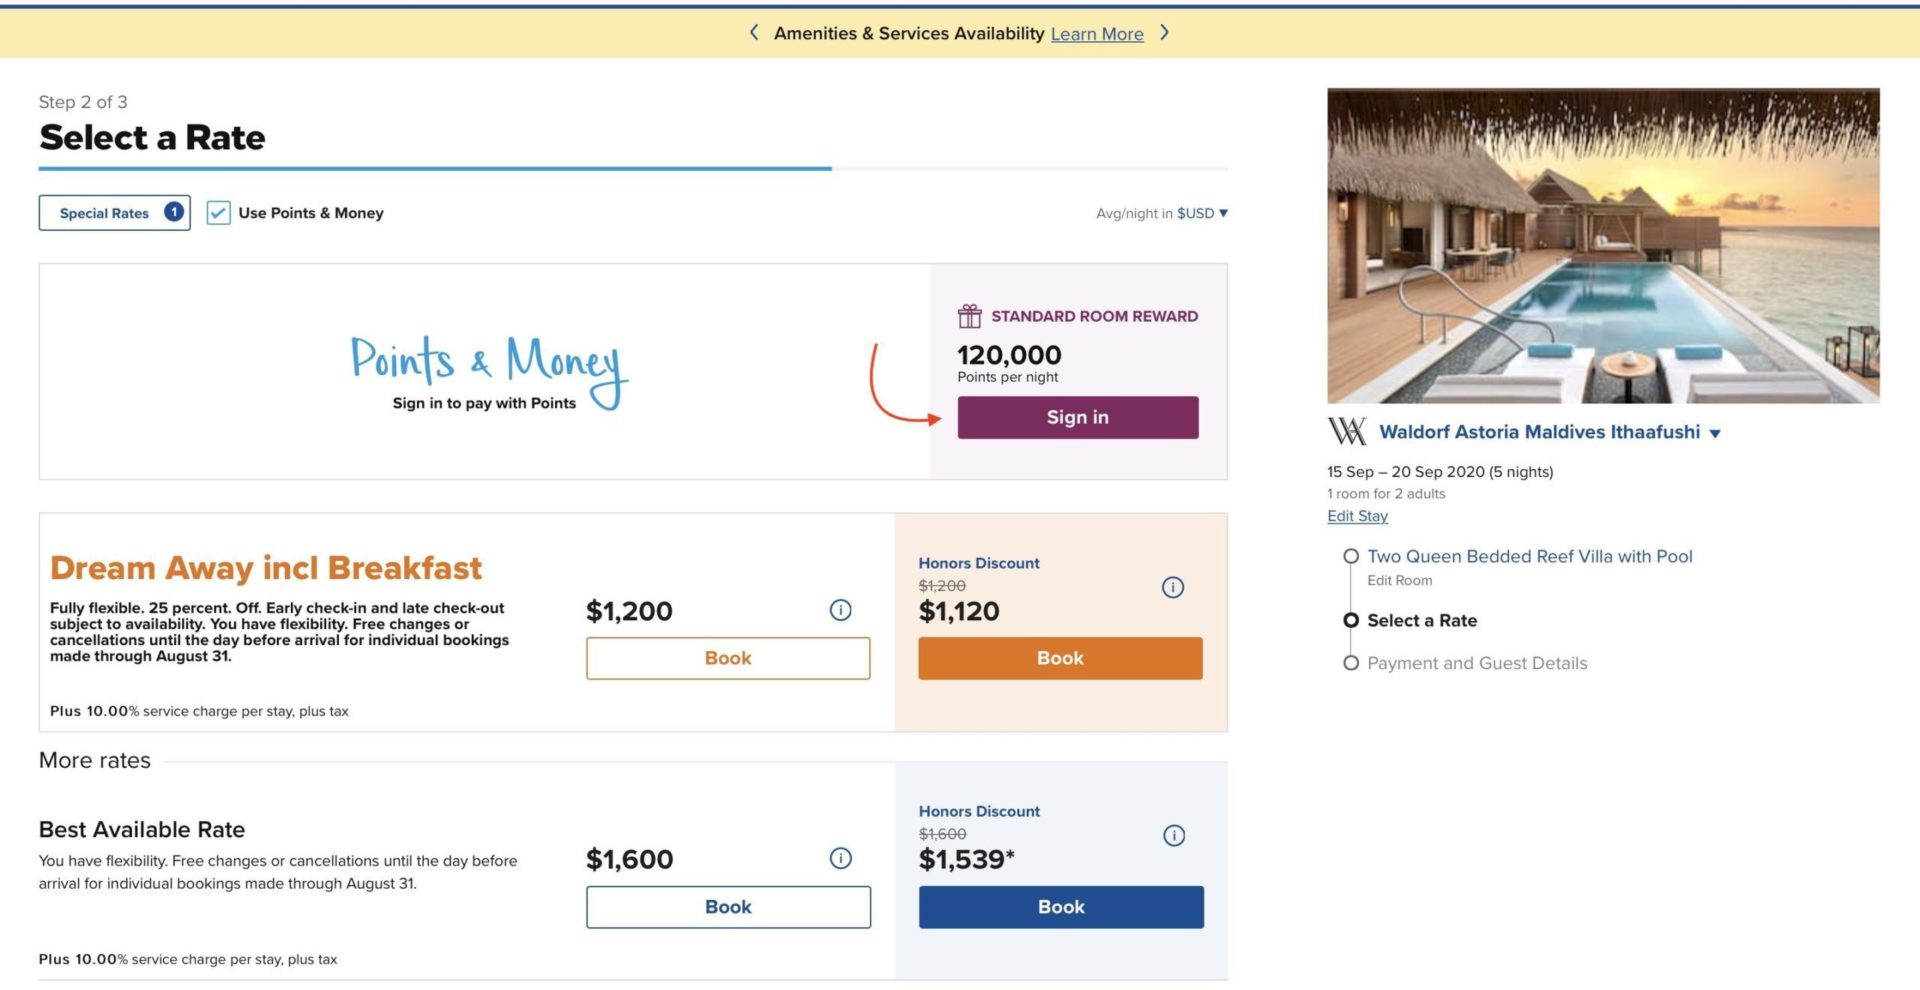1920x990 pixels.
Task: Show info for Best Available $1,600 rate
Action: pos(841,858)
